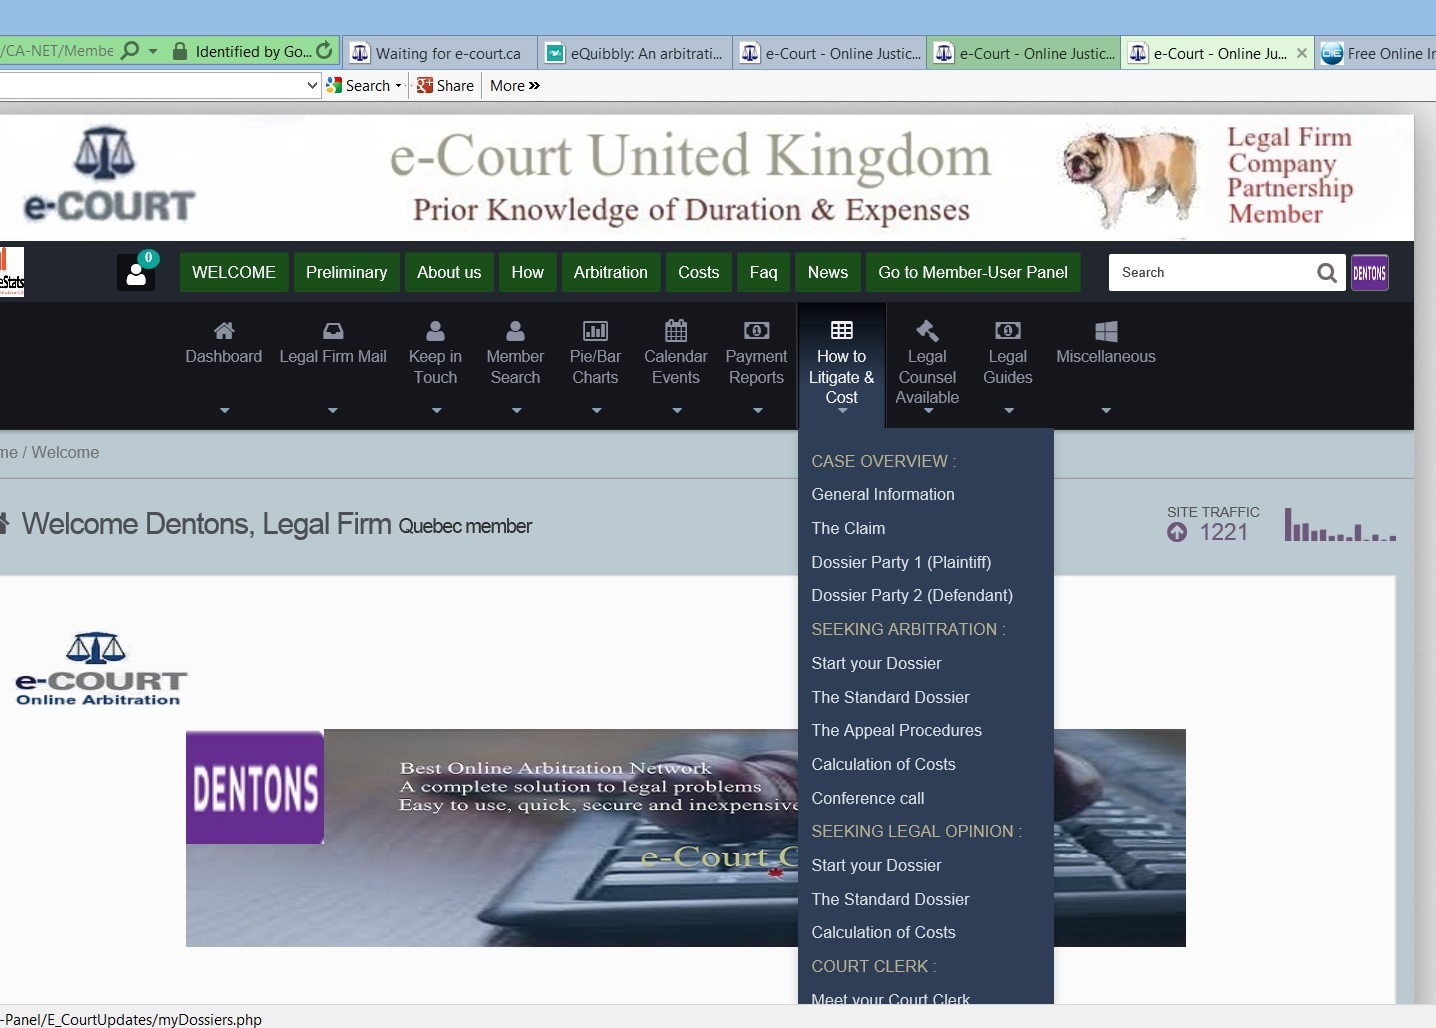The width and height of the screenshot is (1436, 1028).
Task: Open the Legal Firm Mail inbox icon
Action: point(333,331)
